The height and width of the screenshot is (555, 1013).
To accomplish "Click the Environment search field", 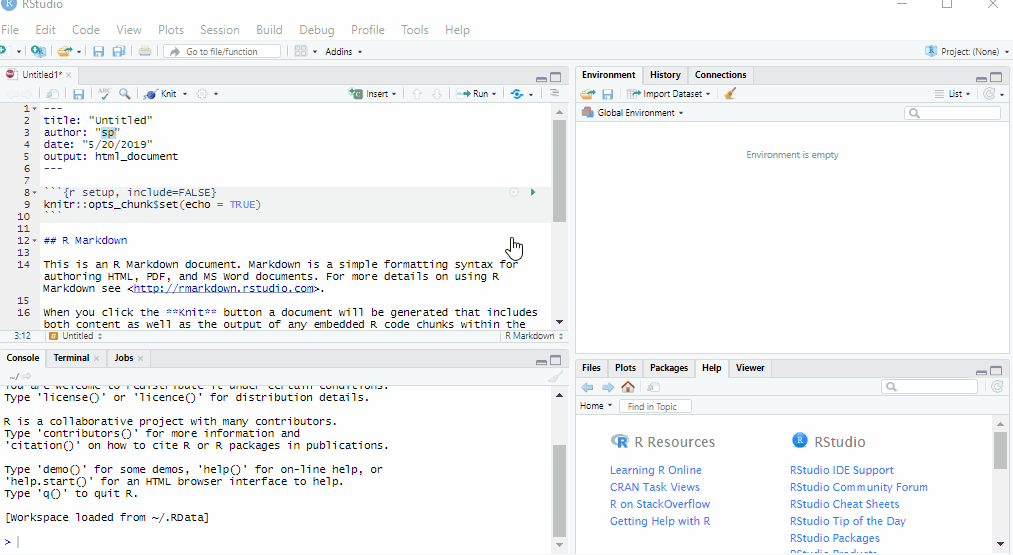I will coord(953,113).
